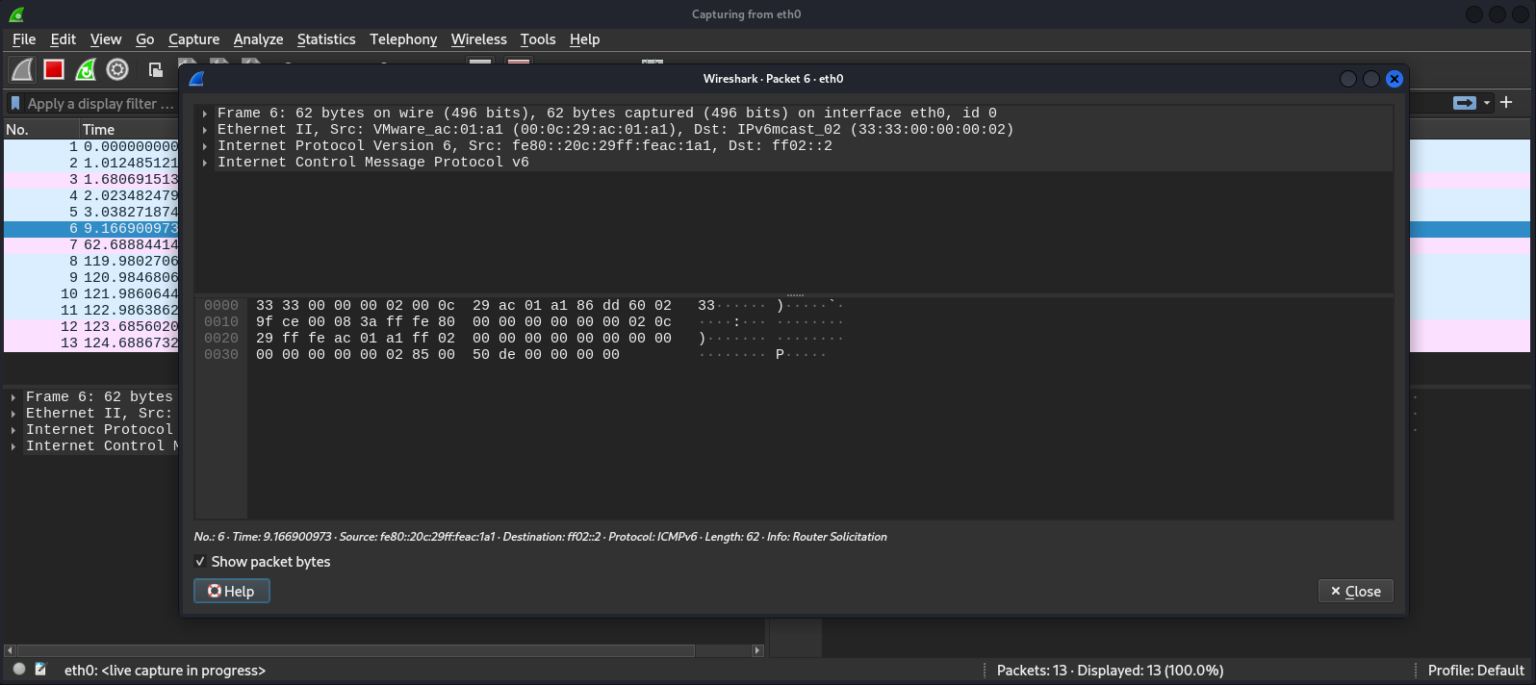
Task: Open the filter bookmark dropdown arrow
Action: [13, 102]
